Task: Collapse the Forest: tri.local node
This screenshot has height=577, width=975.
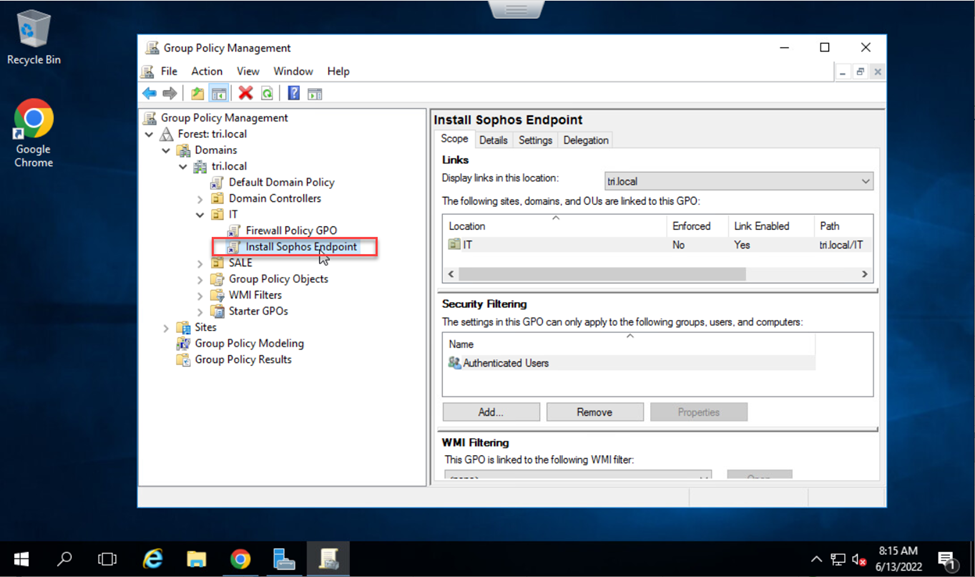Action: 149,134
